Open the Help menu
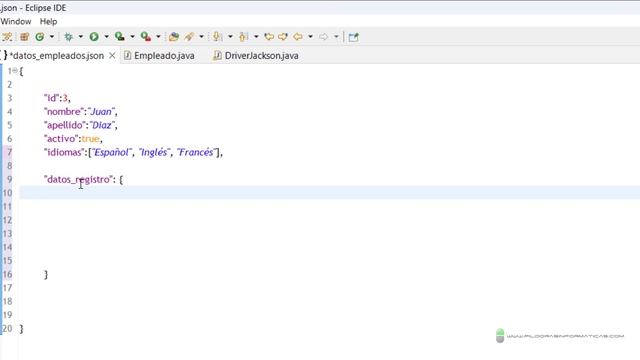Screen dimensions: 640x360 pos(48,22)
